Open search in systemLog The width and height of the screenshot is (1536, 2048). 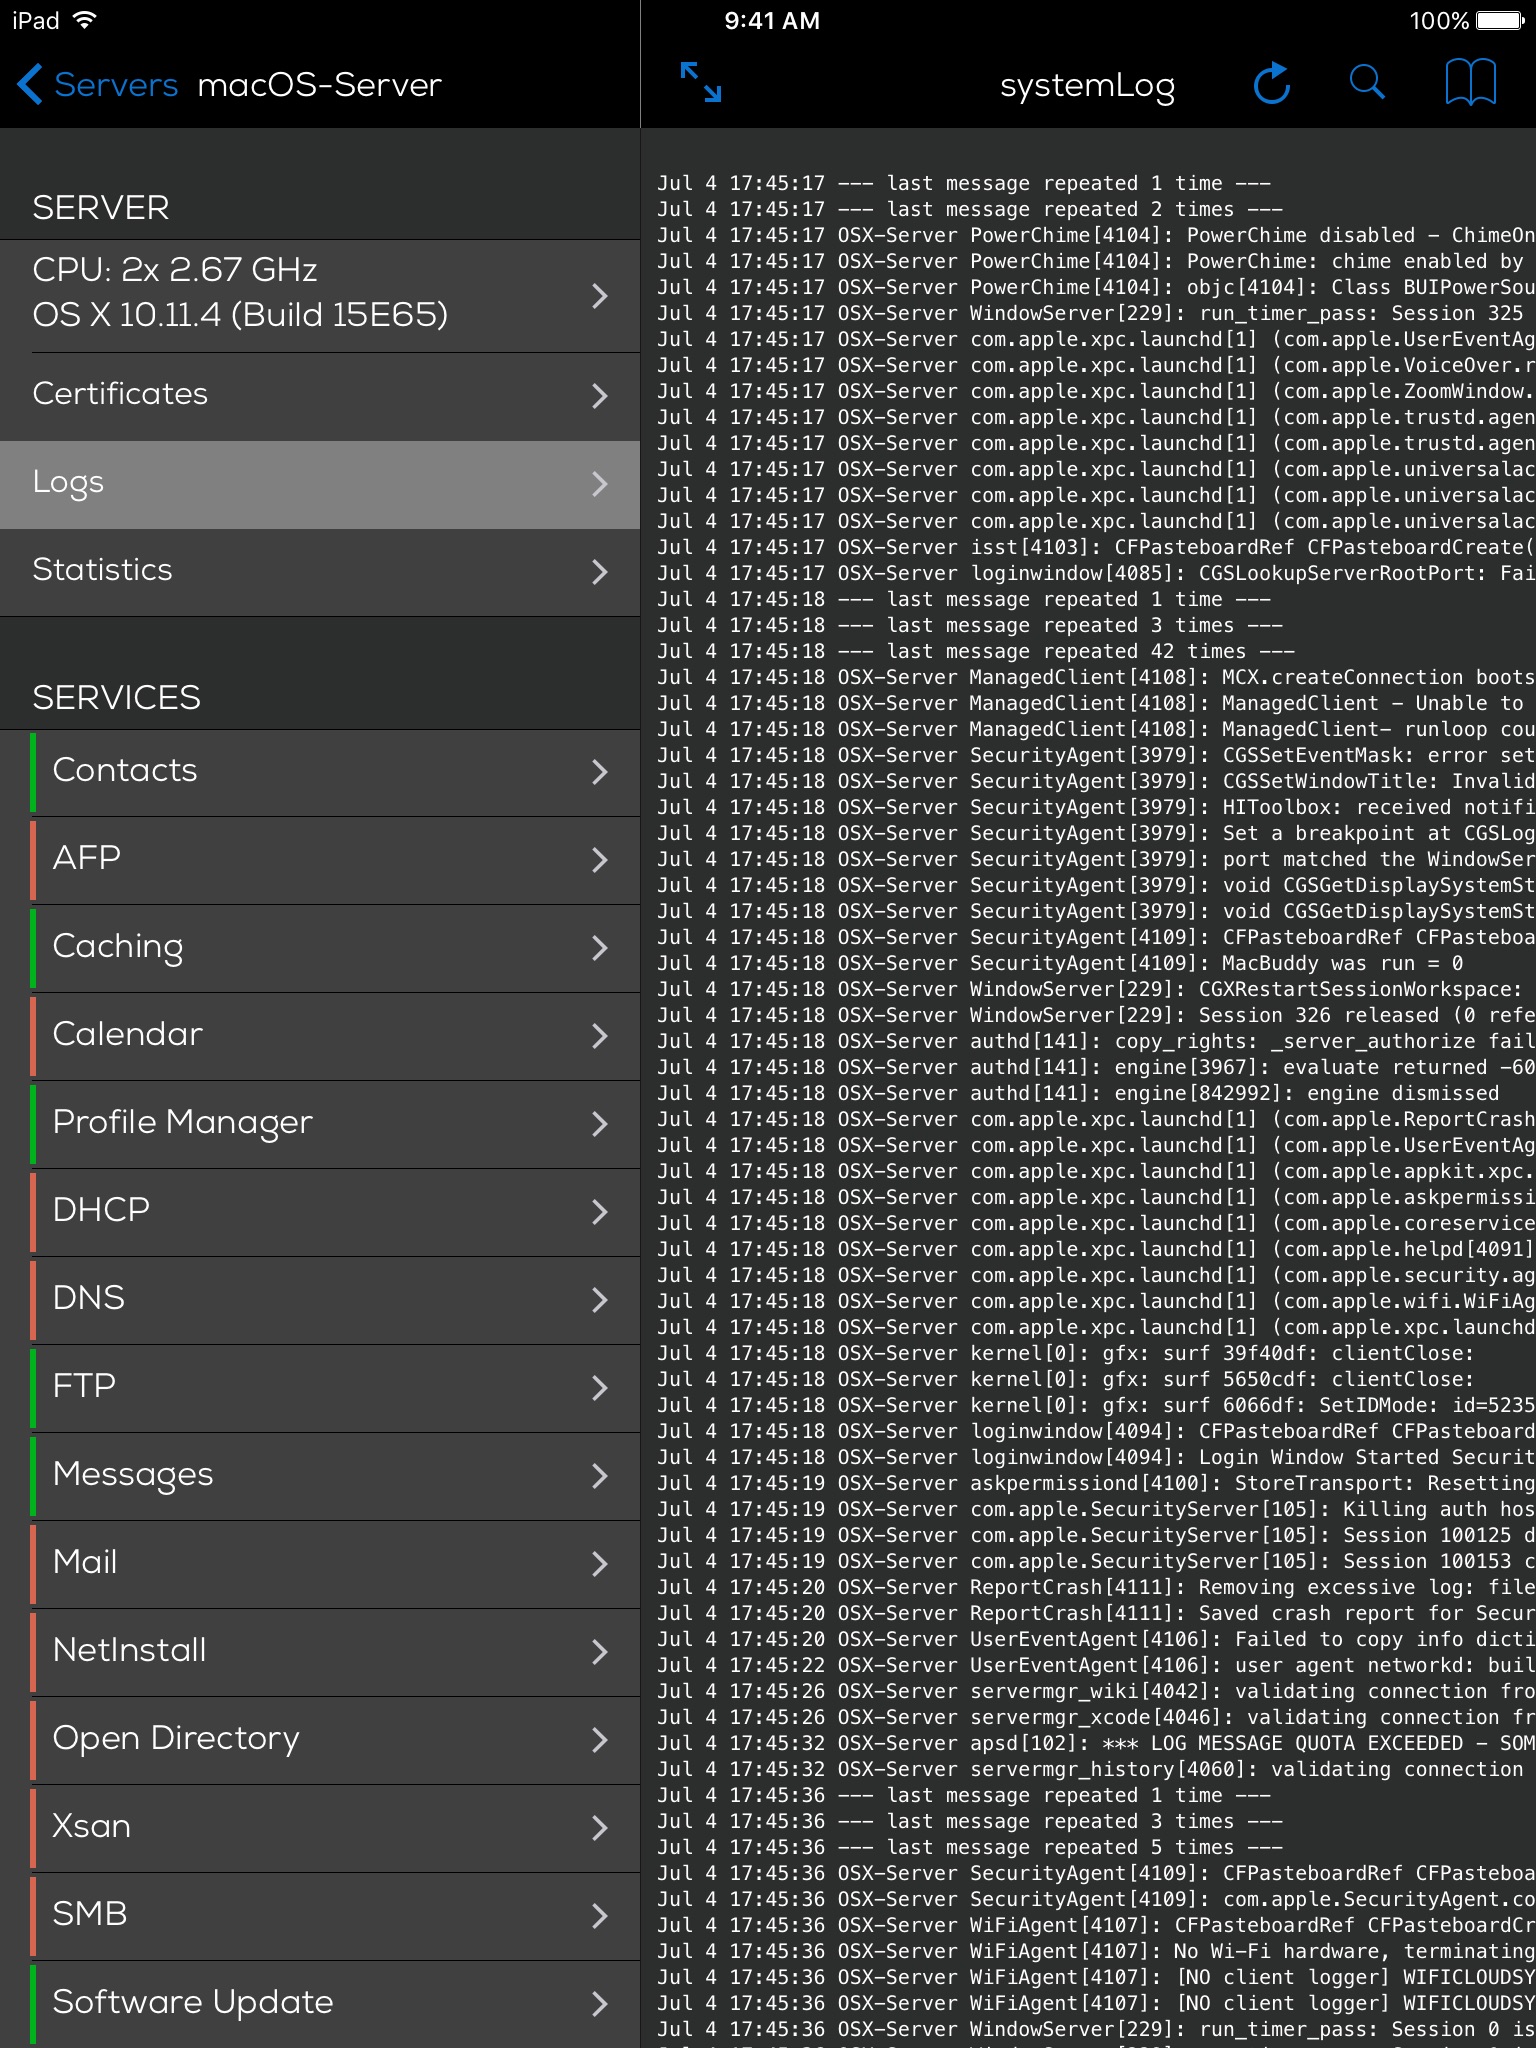pos(1367,83)
